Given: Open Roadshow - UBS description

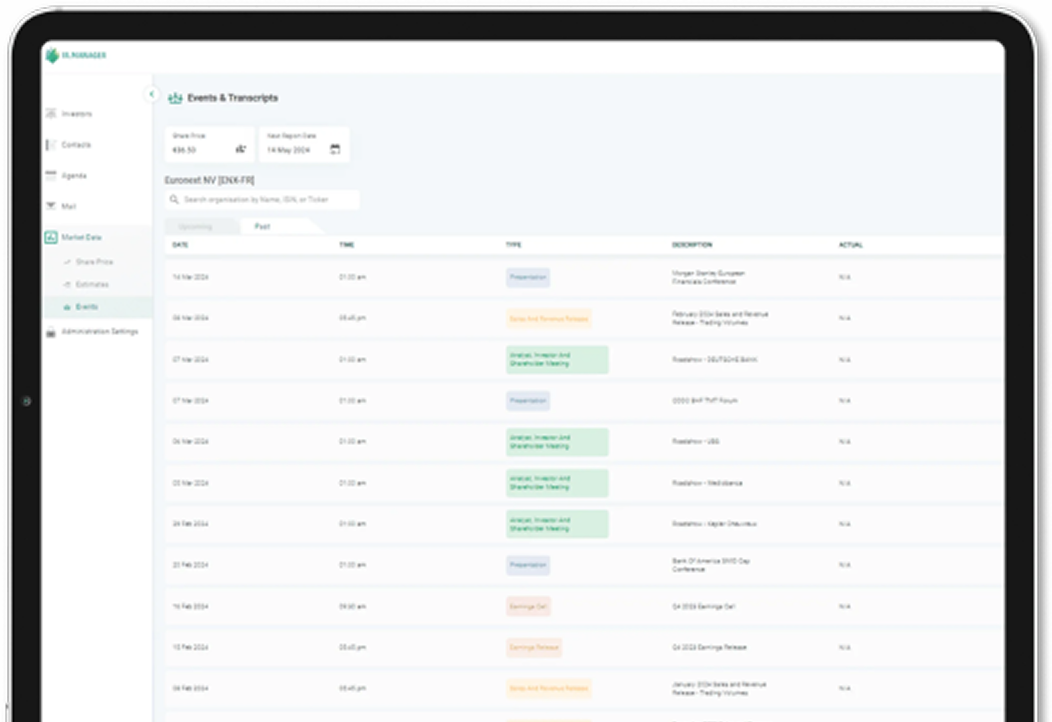Looking at the screenshot, I should point(696,442).
